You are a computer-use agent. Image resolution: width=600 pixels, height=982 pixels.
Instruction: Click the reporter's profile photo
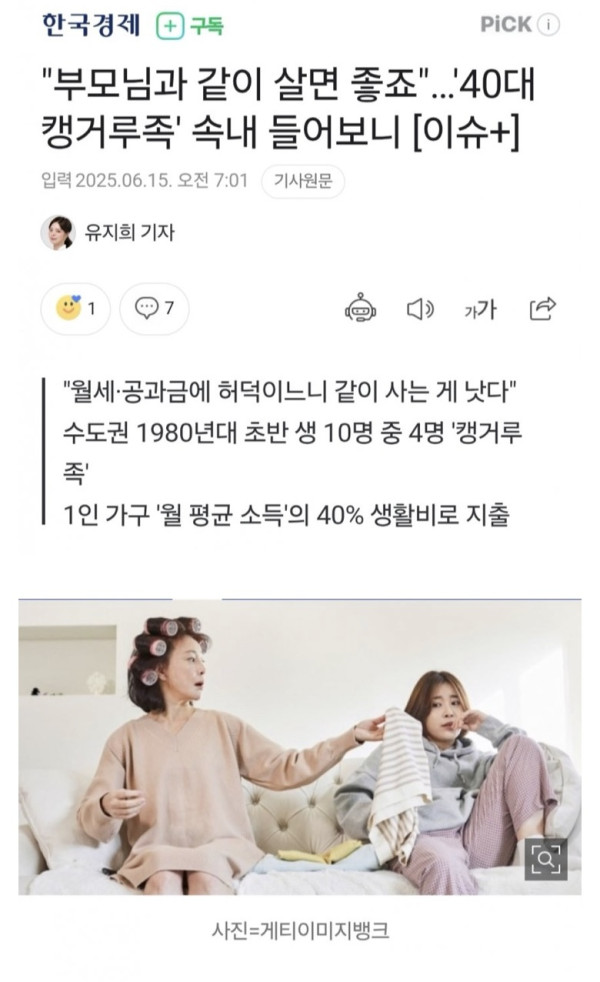click(x=58, y=232)
